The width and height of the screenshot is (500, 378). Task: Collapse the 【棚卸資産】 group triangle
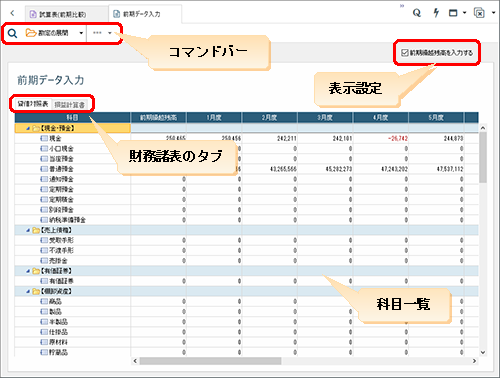coord(28,292)
